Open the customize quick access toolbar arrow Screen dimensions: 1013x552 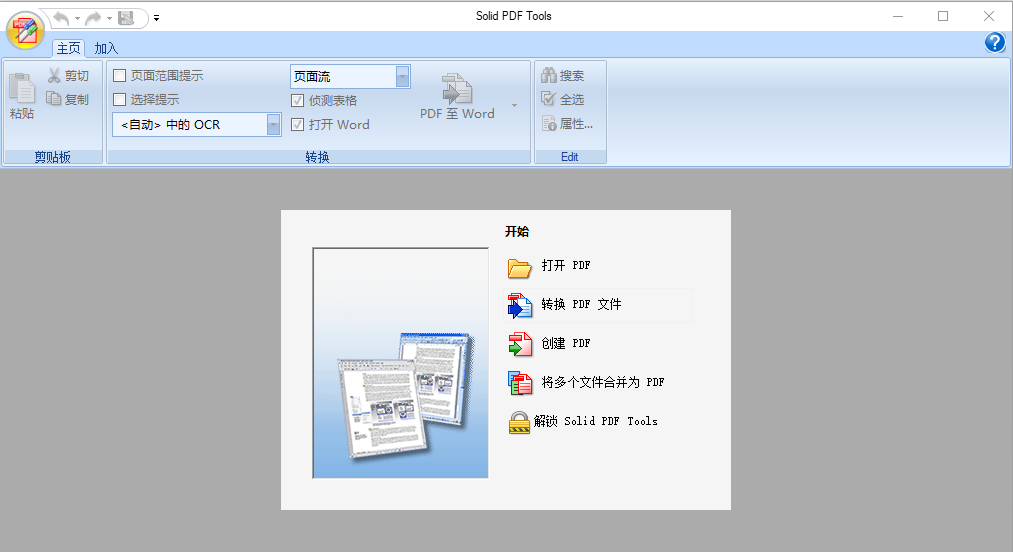tap(156, 18)
